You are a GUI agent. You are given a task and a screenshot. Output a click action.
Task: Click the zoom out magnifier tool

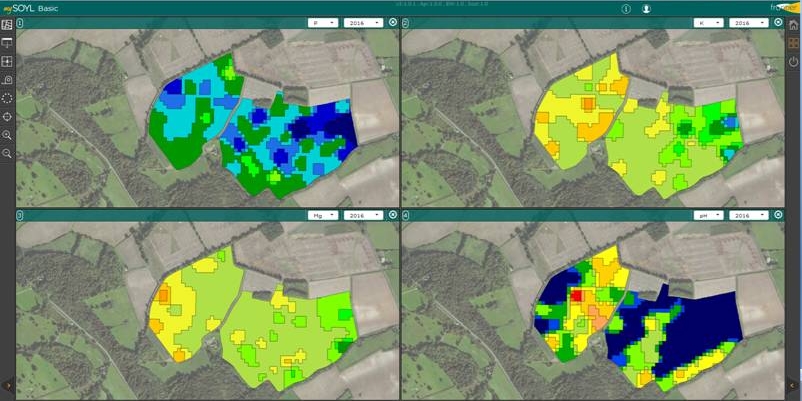tap(7, 153)
